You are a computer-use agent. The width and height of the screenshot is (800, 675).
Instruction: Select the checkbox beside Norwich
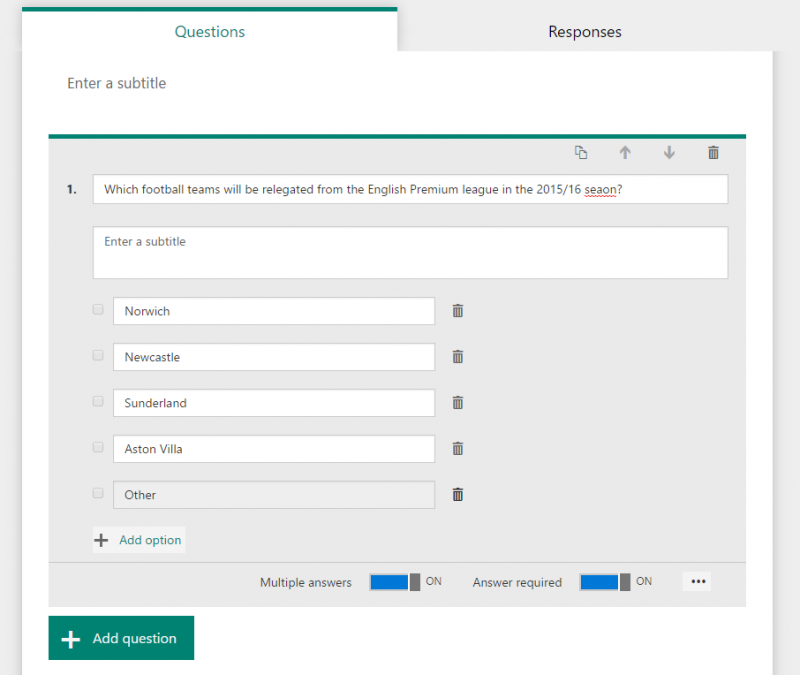tap(98, 309)
